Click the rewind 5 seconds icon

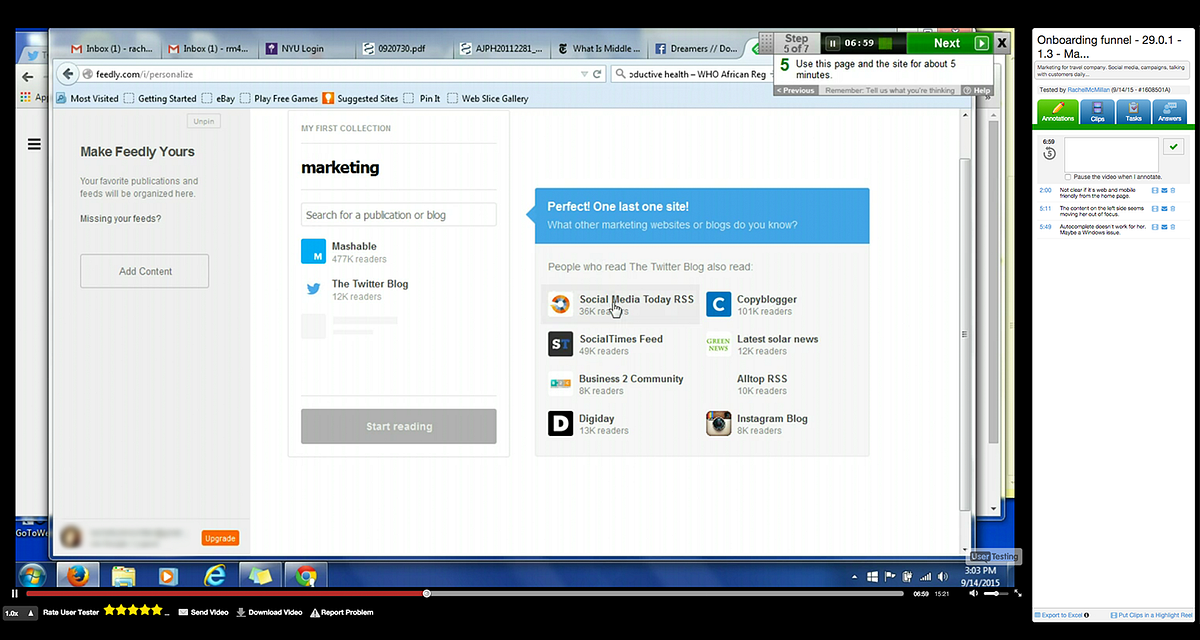1048,155
